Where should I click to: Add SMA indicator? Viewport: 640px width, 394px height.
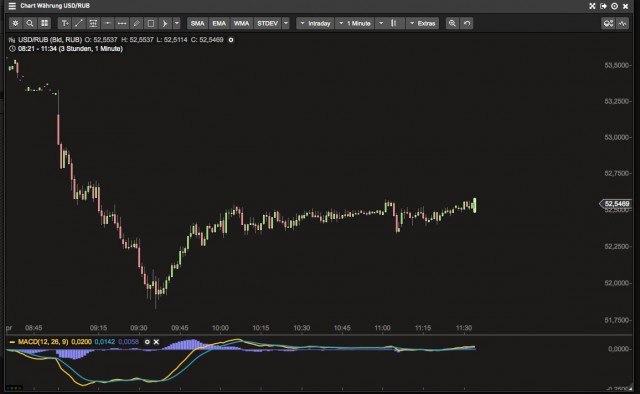pyautogui.click(x=197, y=23)
